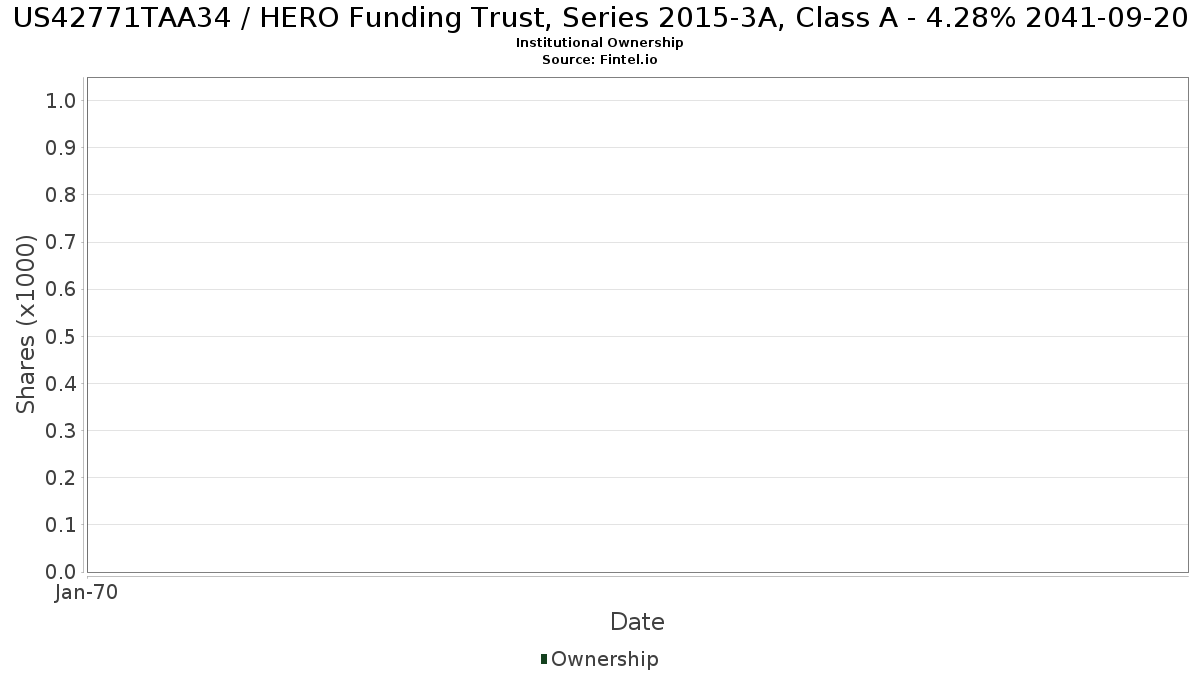Click the 0.4 y-axis label

(x=61, y=384)
